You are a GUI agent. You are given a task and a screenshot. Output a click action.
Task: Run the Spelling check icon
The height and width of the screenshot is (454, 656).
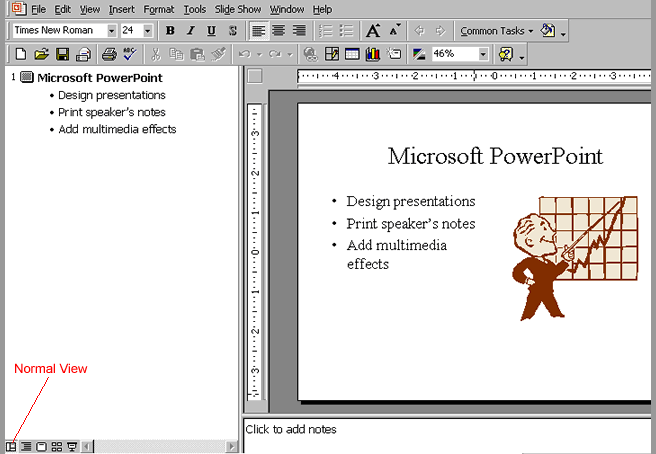click(x=128, y=54)
